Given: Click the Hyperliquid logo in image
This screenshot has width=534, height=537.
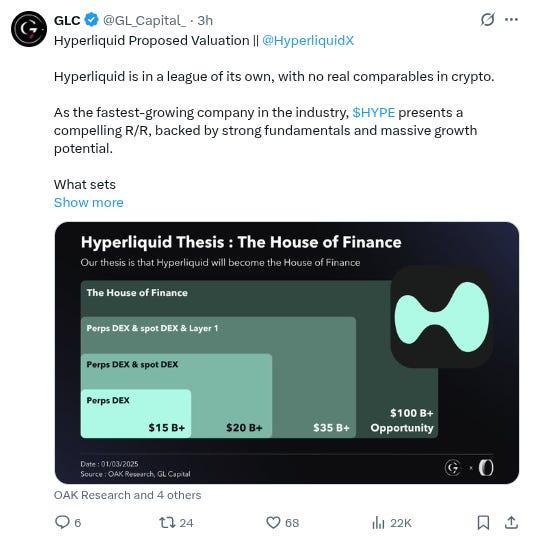Looking at the screenshot, I should [442, 317].
